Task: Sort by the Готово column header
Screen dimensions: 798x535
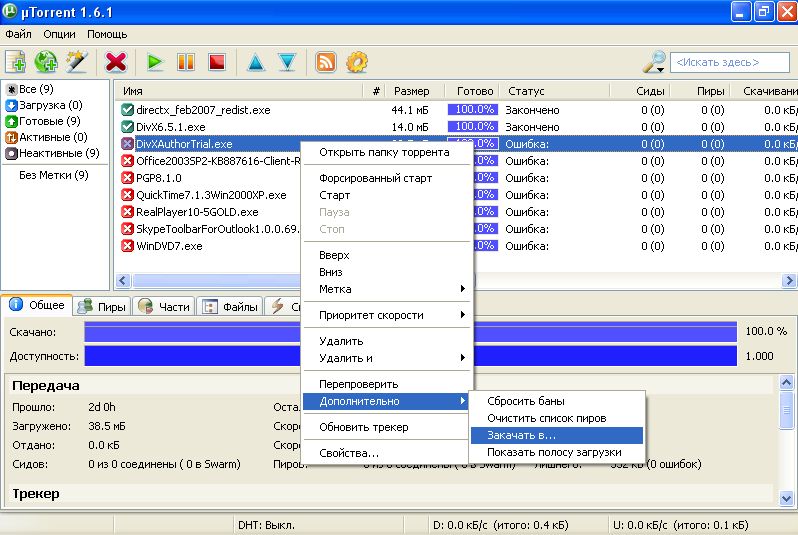Action: pos(474,91)
